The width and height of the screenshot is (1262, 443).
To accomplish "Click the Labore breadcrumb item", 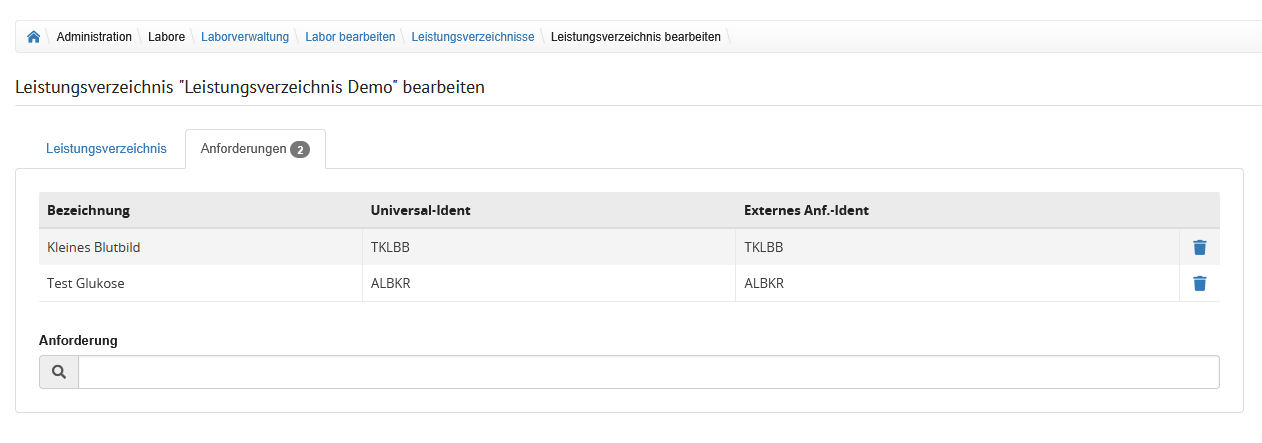I will 166,37.
